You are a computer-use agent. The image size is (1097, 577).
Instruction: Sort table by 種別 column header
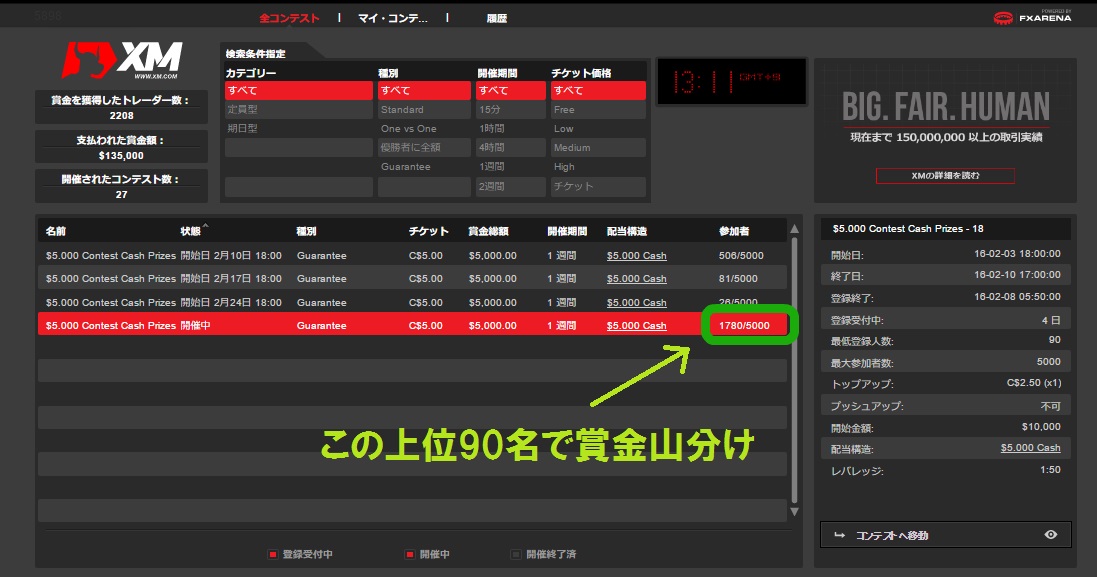(306, 231)
